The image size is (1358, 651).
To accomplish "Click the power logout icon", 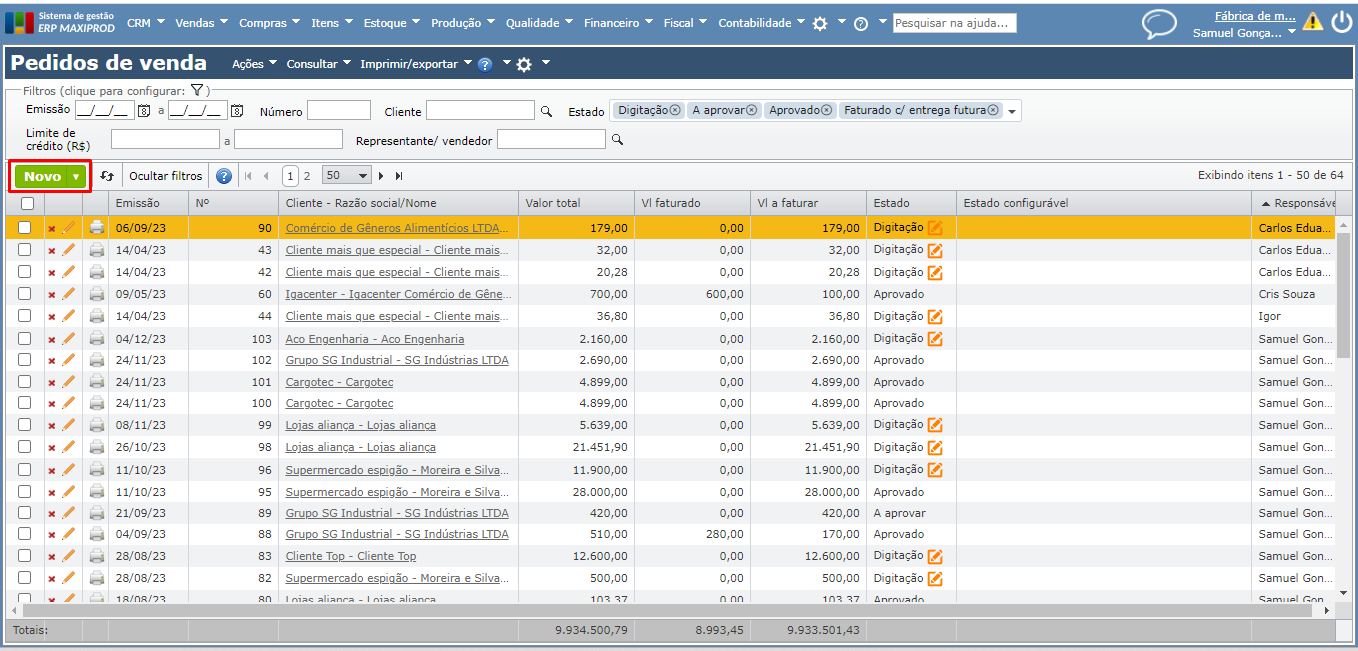I will click(x=1341, y=22).
